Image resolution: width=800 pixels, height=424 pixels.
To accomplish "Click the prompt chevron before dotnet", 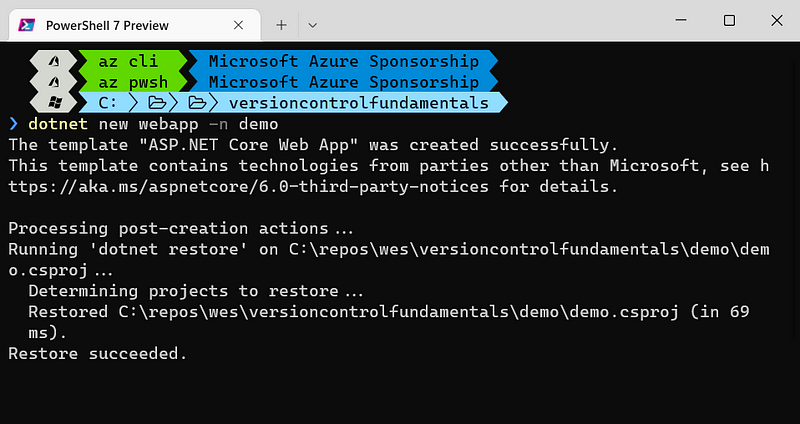I will 13,124.
